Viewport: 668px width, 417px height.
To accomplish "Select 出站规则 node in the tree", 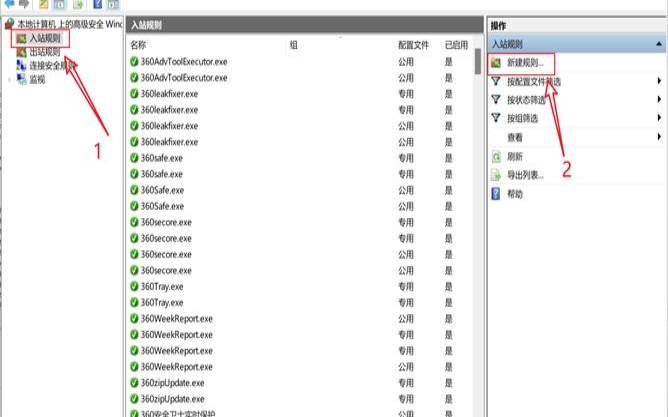I will (44, 52).
